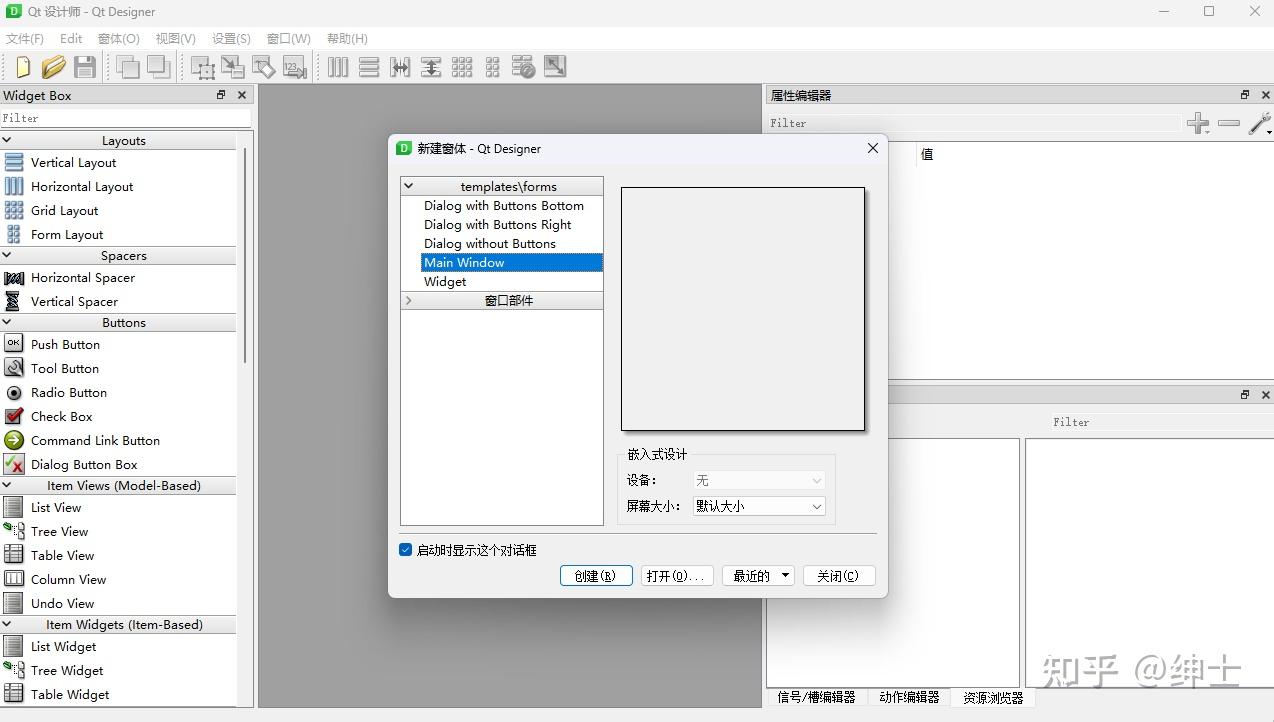This screenshot has height=722, width=1274.
Task: Click the 创建(R) button
Action: click(596, 575)
